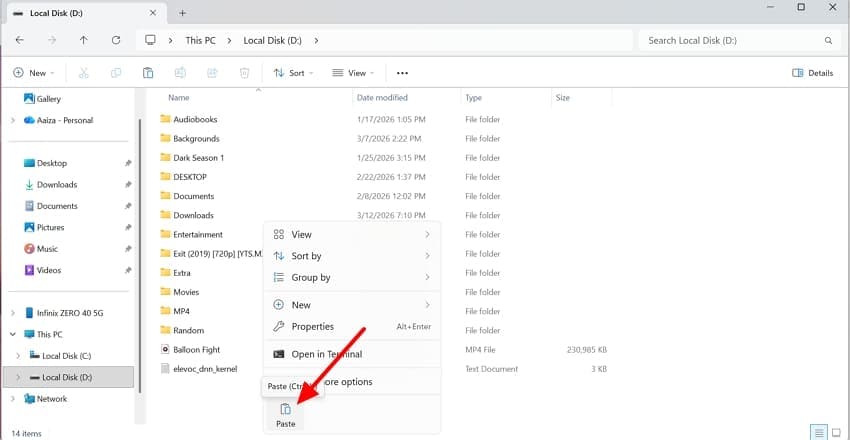Open the New submenu in context menu
The width and height of the screenshot is (850, 440).
click(x=352, y=305)
